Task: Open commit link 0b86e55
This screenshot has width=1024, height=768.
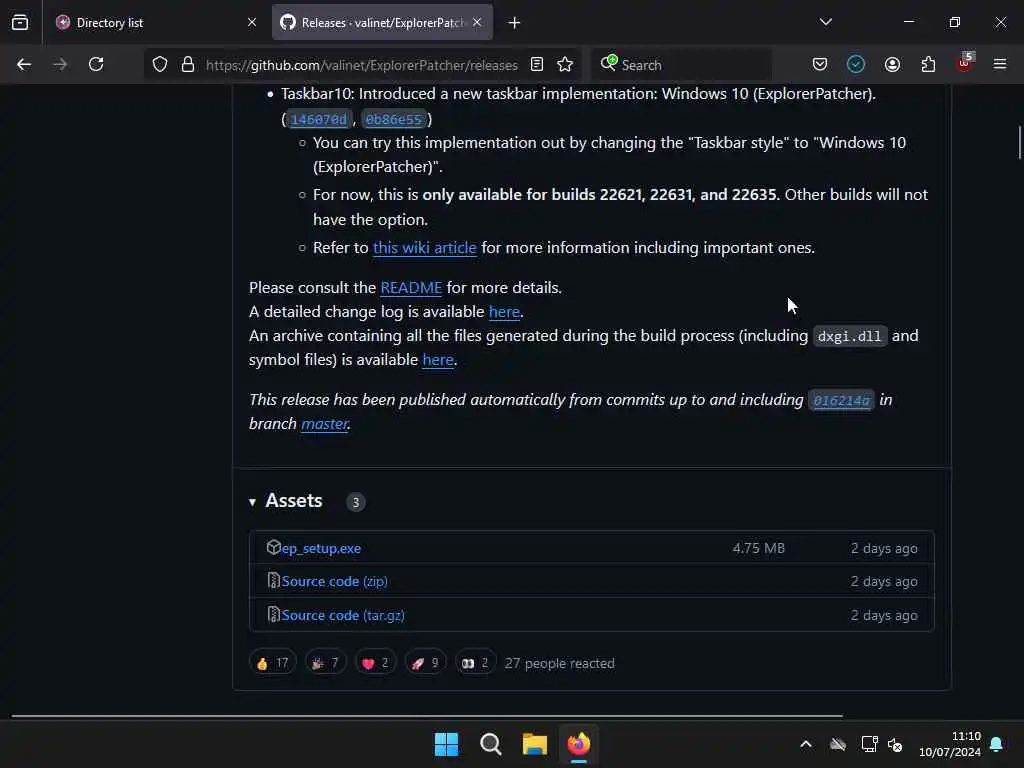Action: click(x=394, y=119)
